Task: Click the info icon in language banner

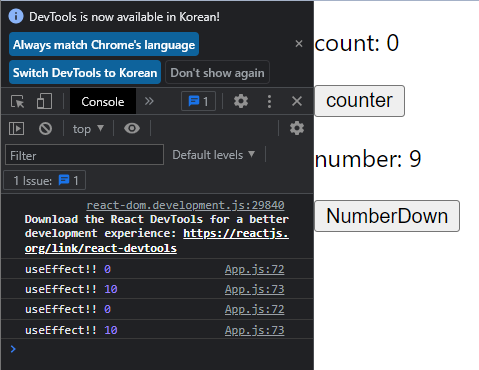Action: 16,16
